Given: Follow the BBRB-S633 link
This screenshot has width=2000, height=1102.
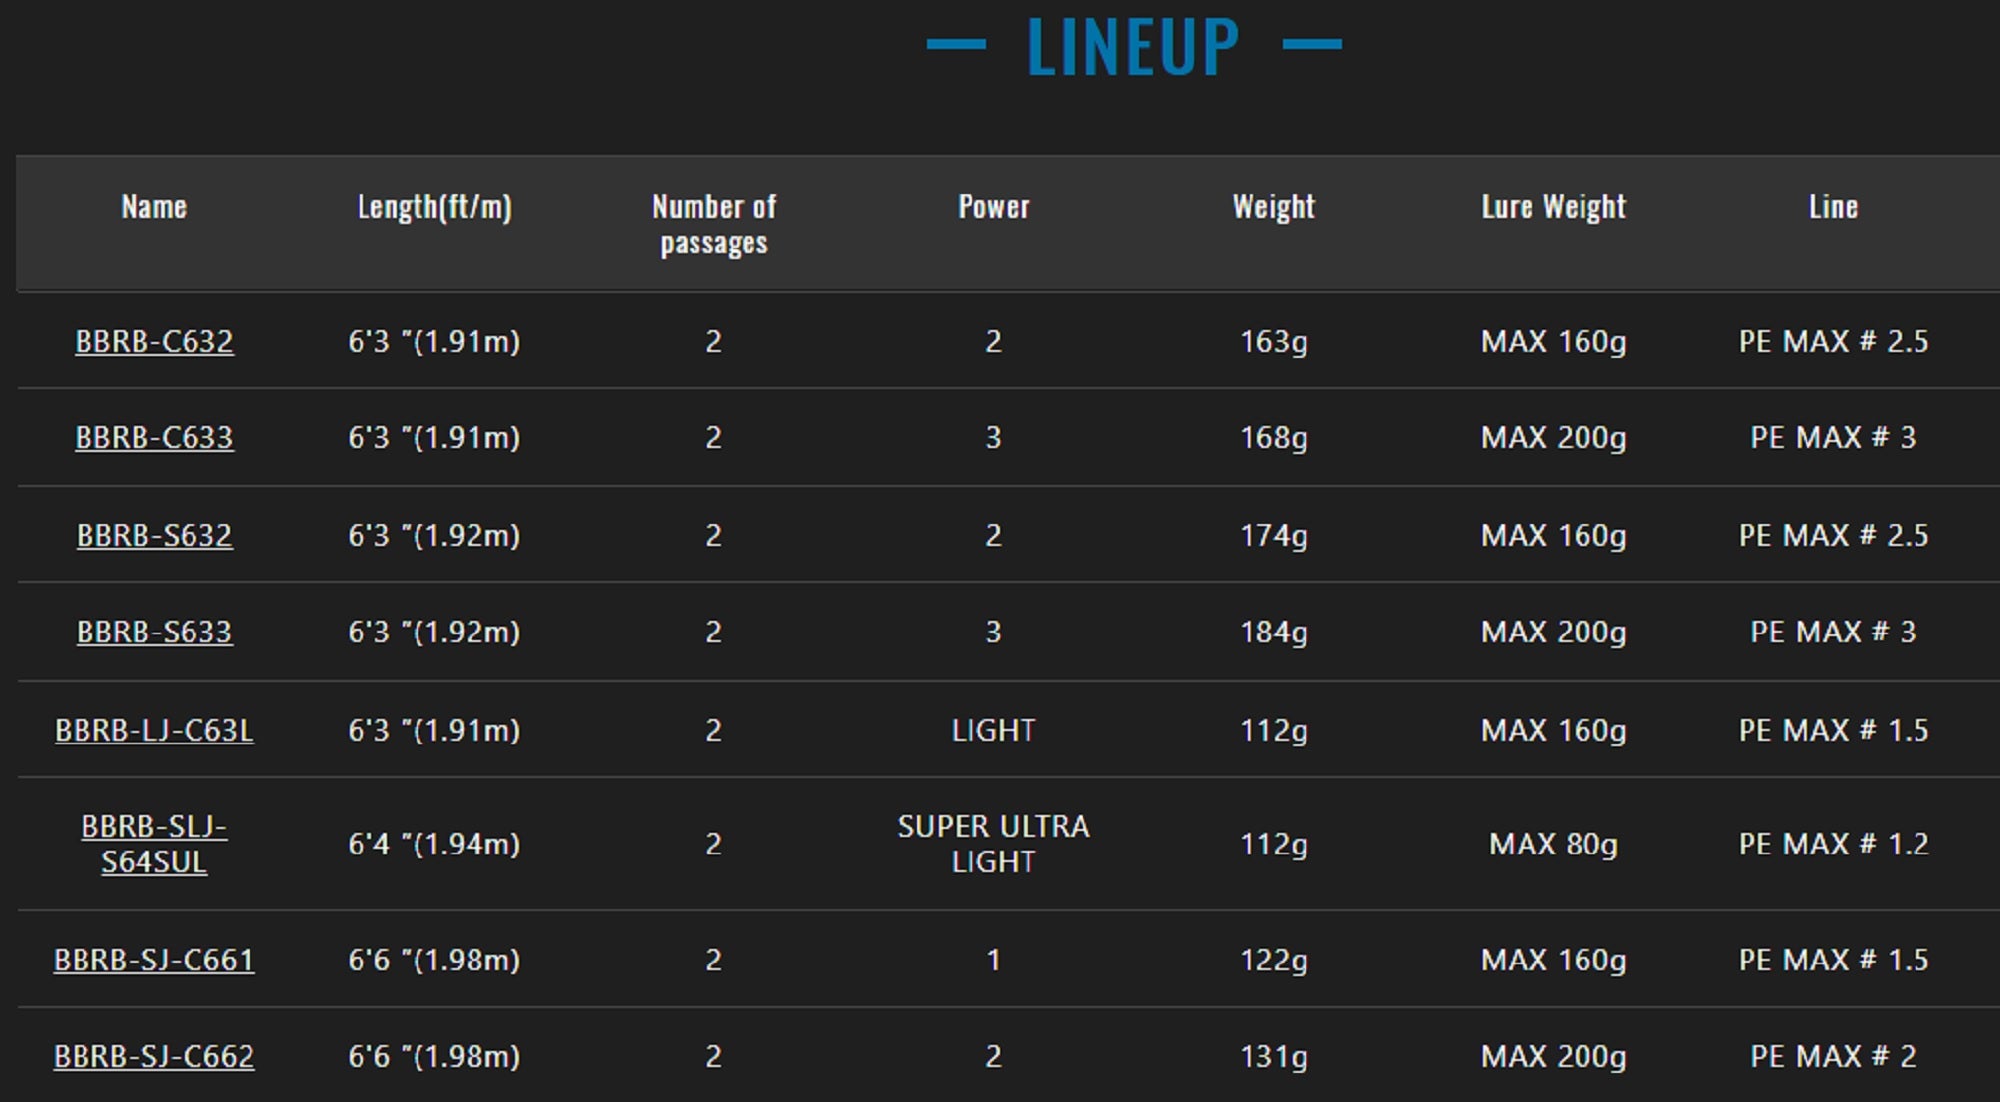Looking at the screenshot, I should point(154,632).
